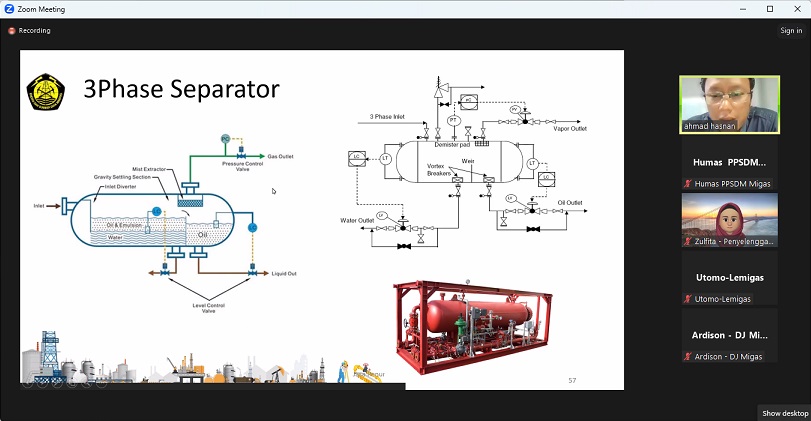Click the Zoom logo in title bar
The height and width of the screenshot is (421, 811).
(8, 9)
